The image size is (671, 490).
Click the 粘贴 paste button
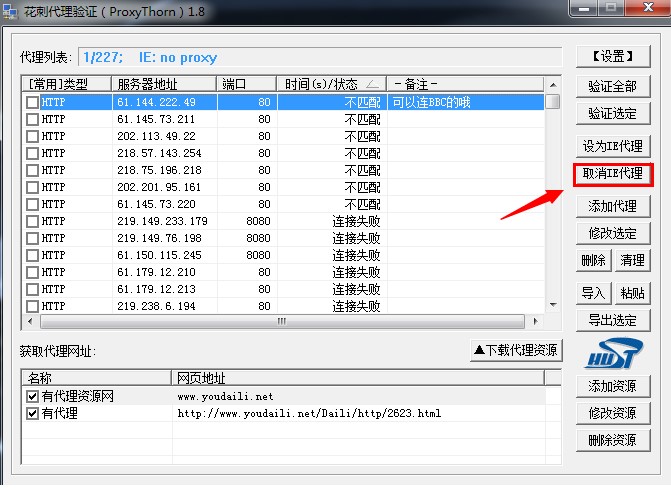(x=632, y=293)
